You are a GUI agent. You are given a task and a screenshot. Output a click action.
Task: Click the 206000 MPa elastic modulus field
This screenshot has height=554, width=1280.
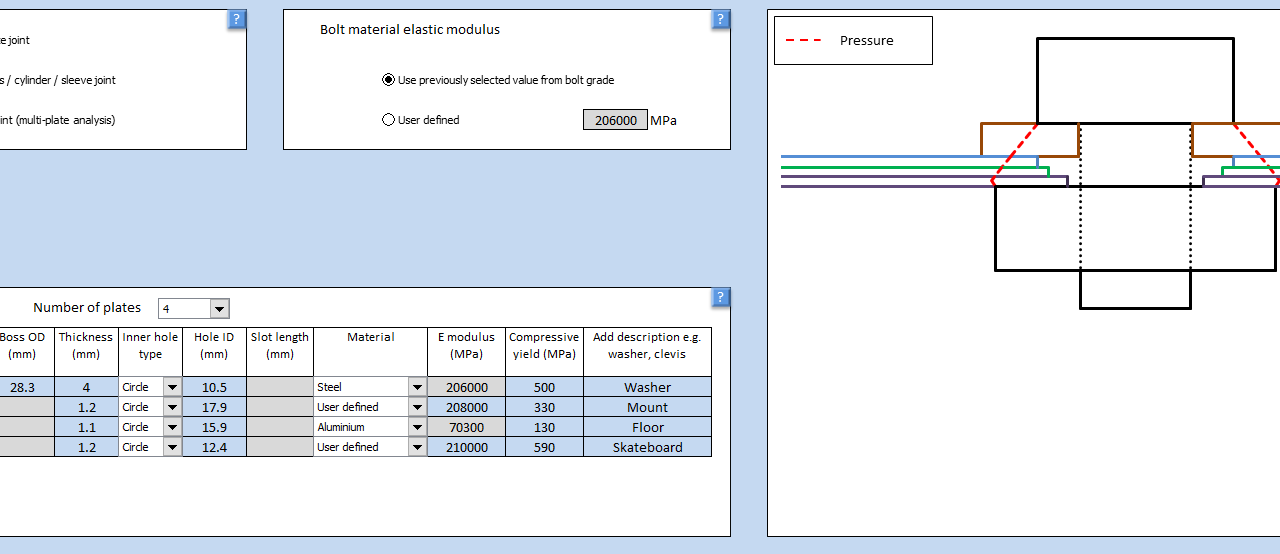(615, 120)
